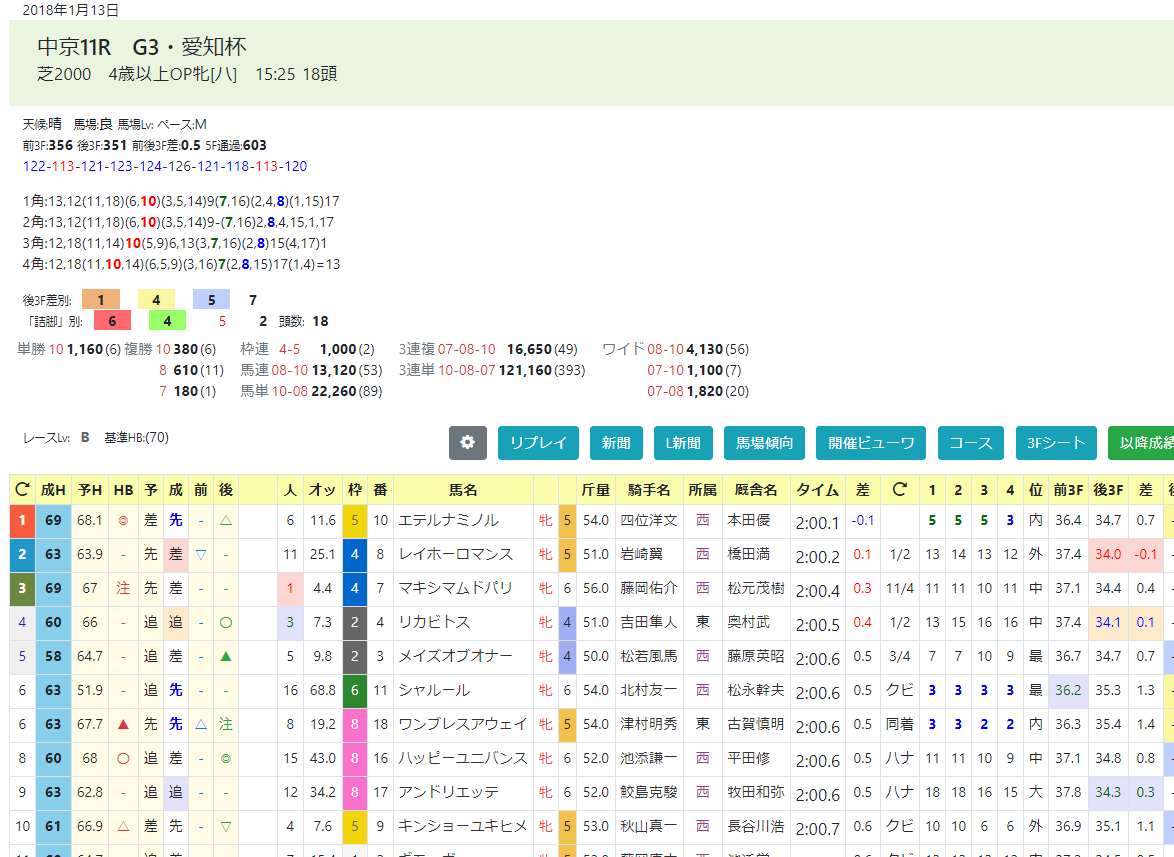Sort by the 成H column header
1174x857 pixels.
pos(53,490)
